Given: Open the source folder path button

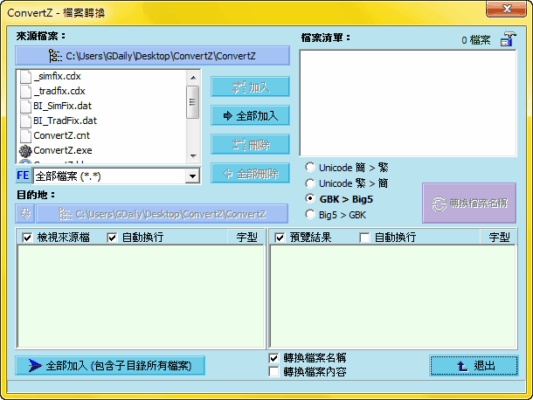Looking at the screenshot, I should (x=153, y=56).
